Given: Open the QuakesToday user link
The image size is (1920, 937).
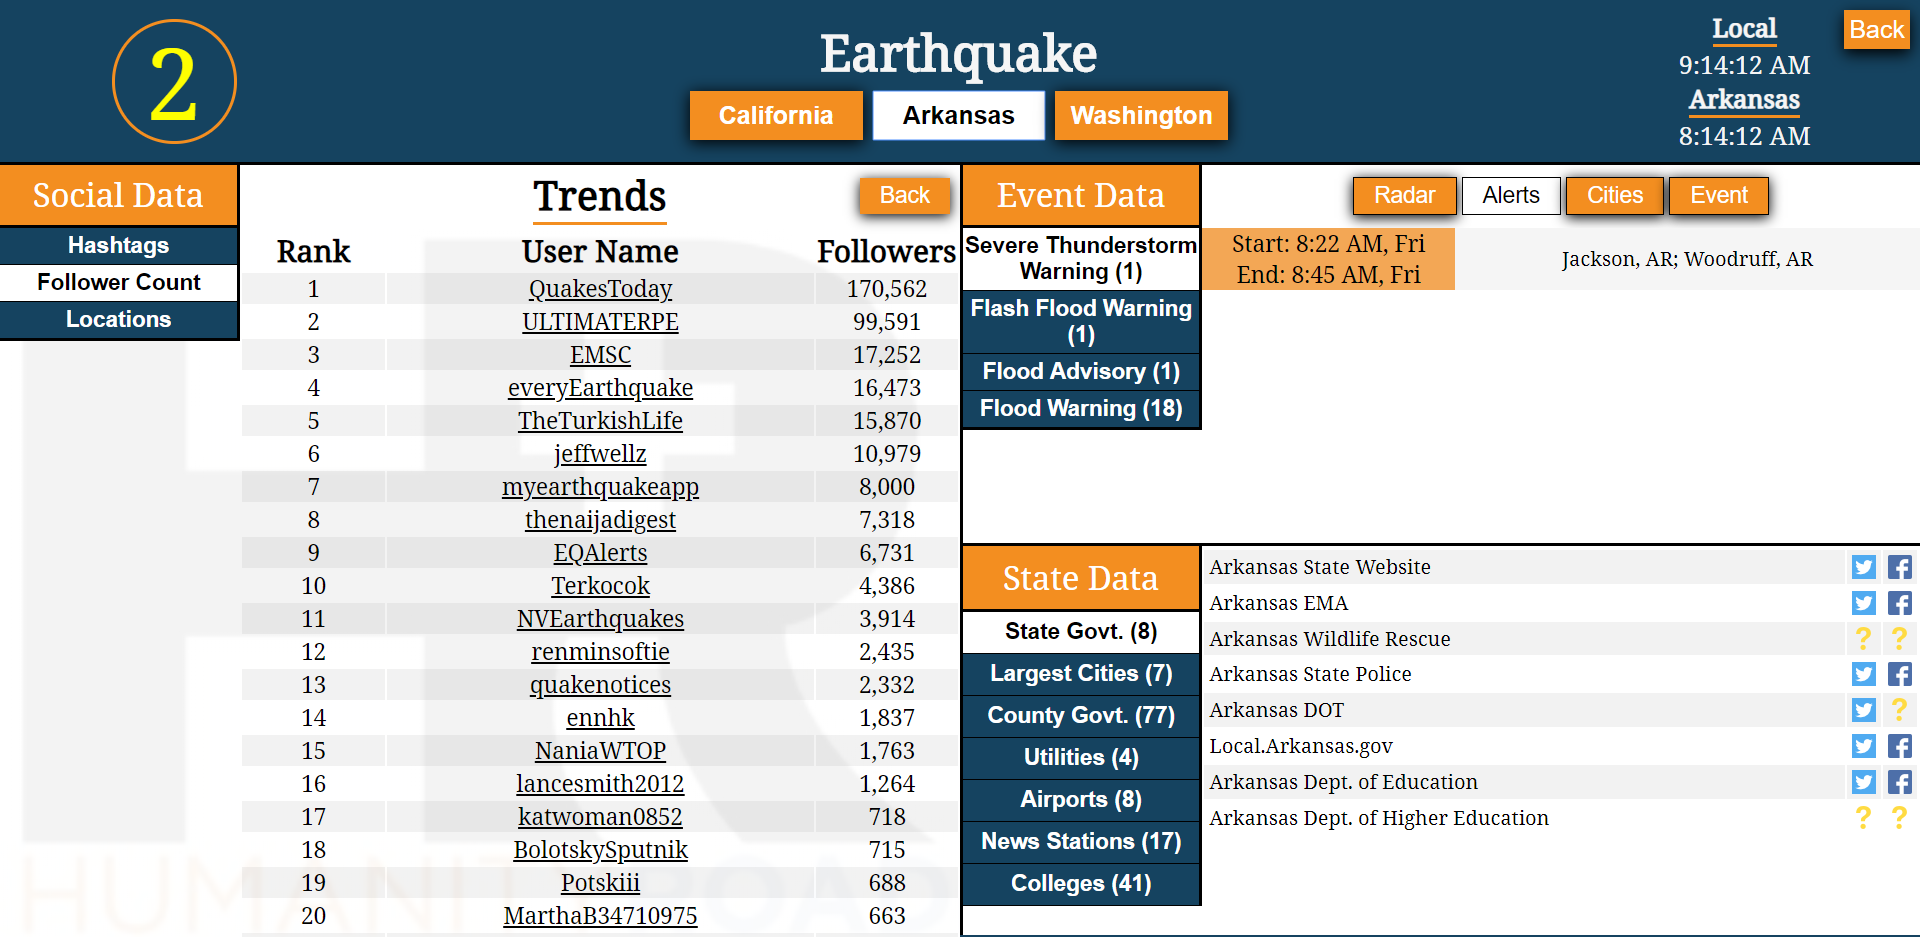Looking at the screenshot, I should [600, 289].
